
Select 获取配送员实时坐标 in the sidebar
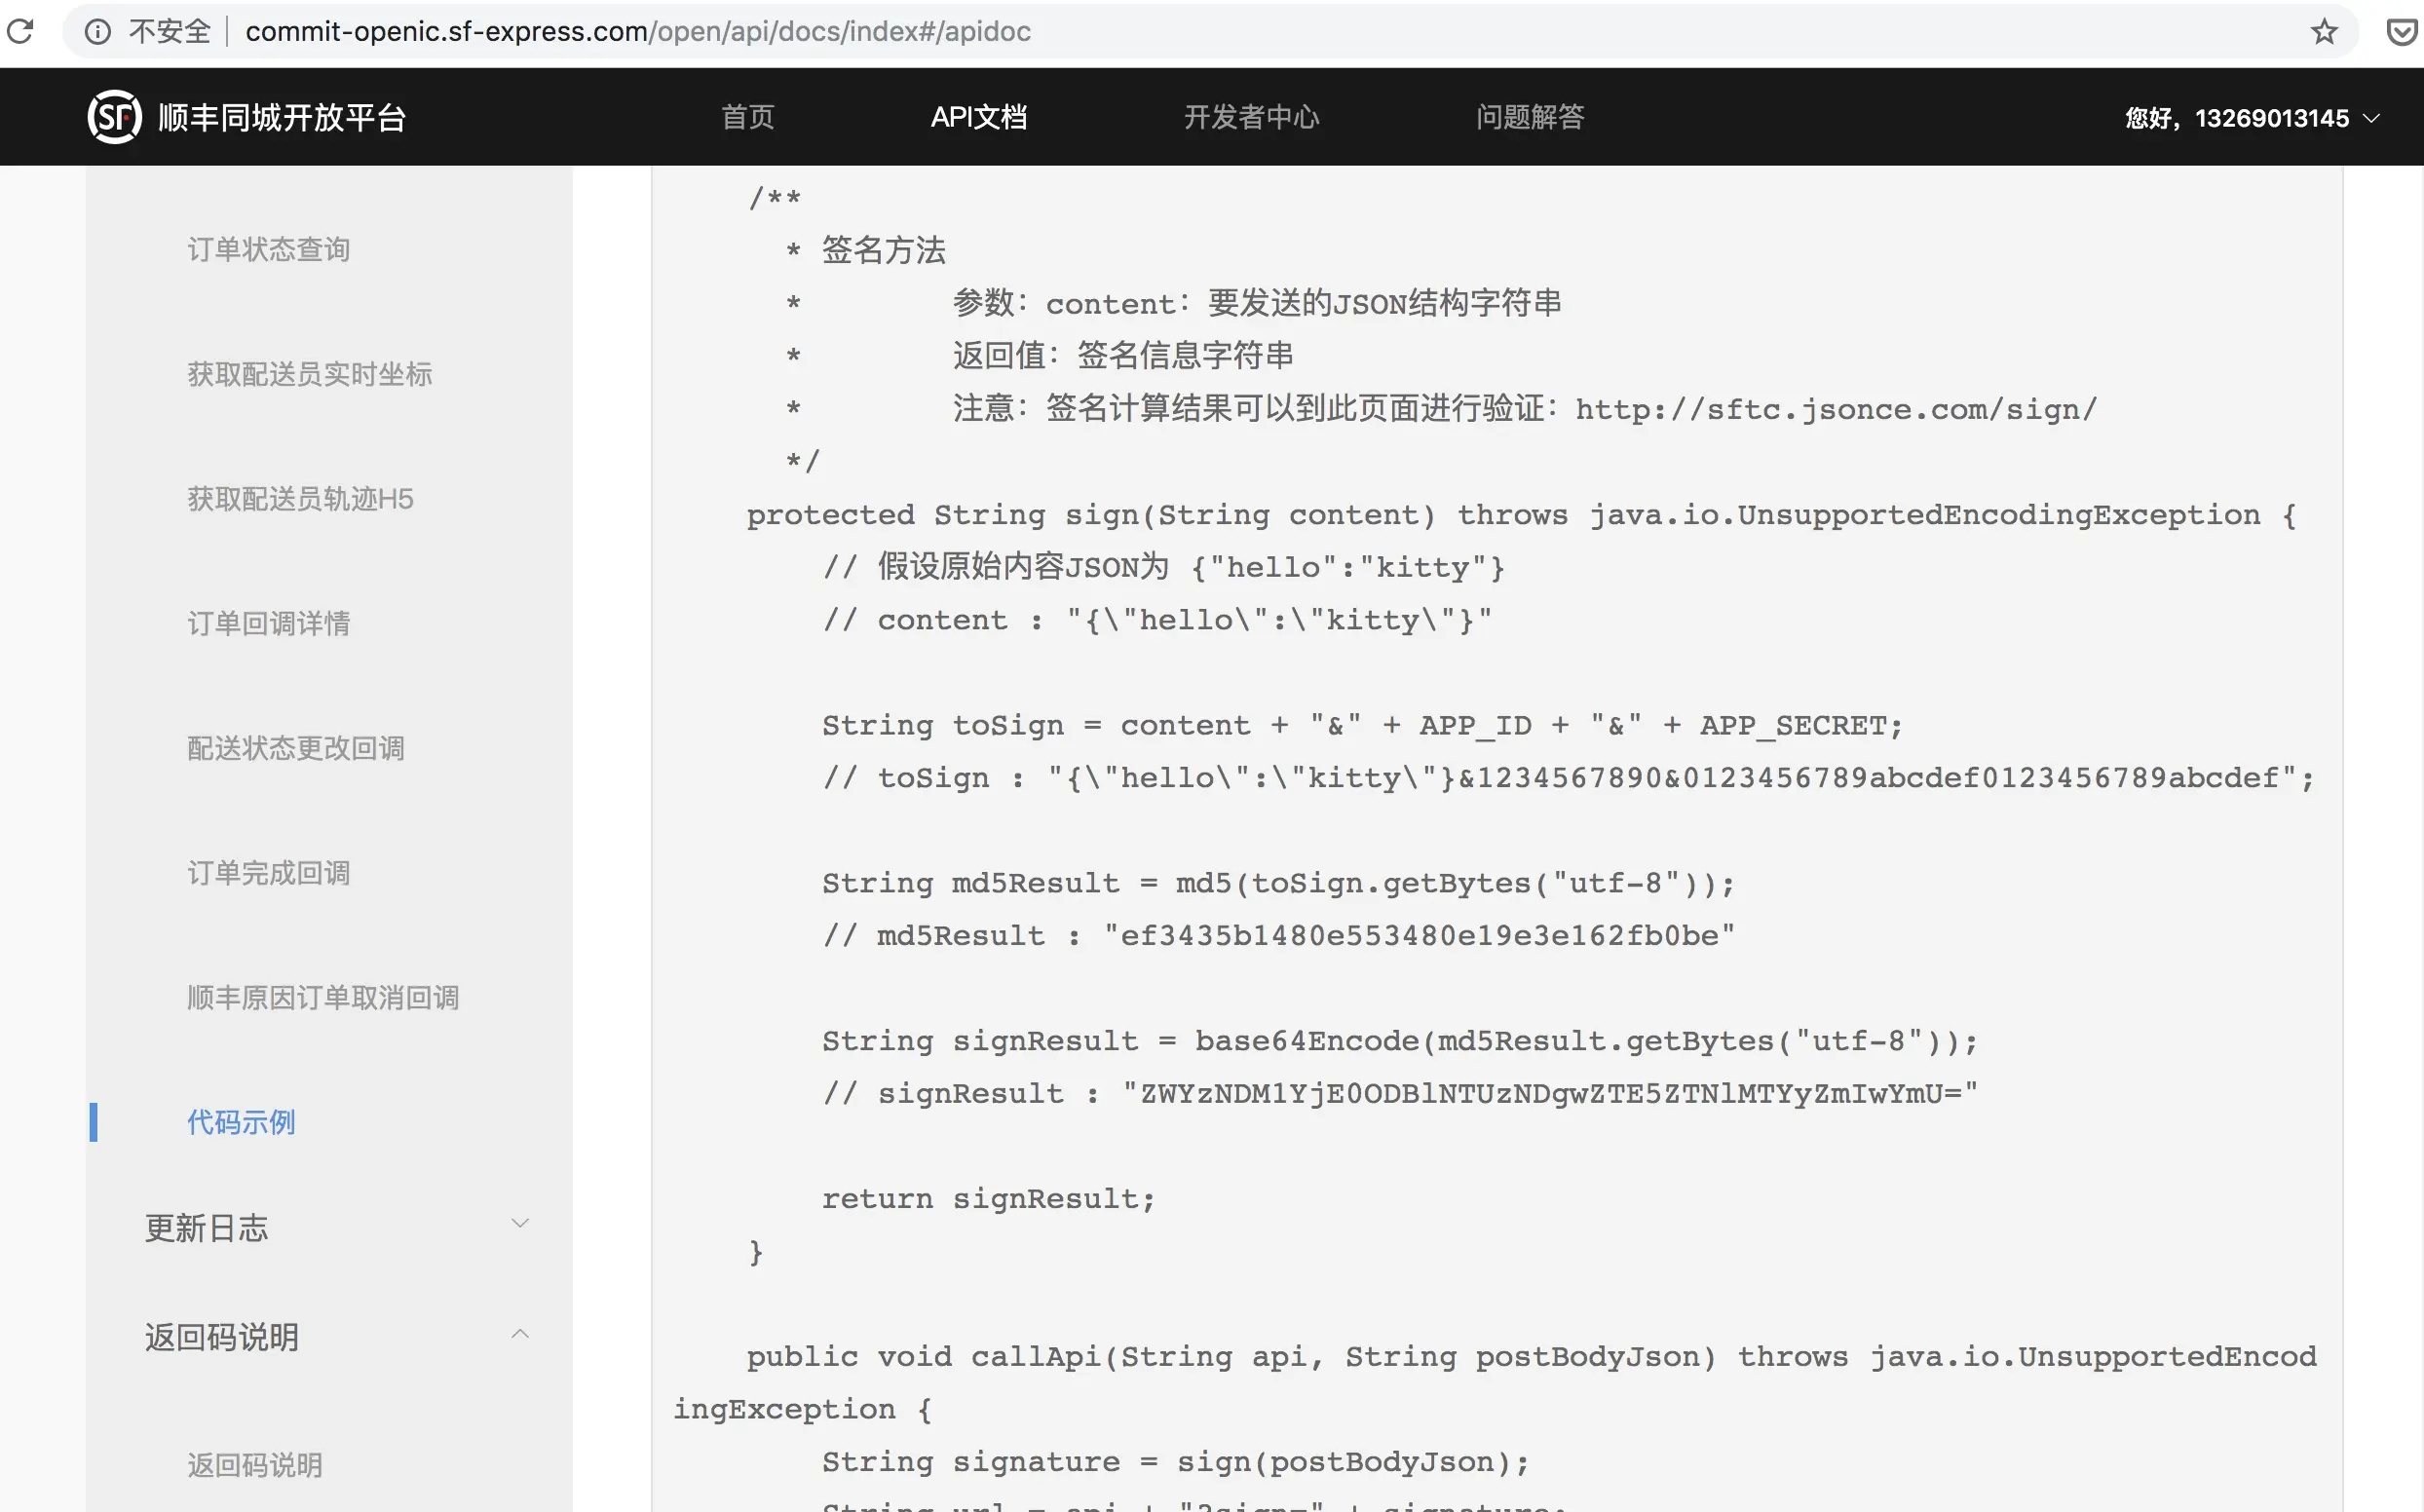[x=310, y=374]
